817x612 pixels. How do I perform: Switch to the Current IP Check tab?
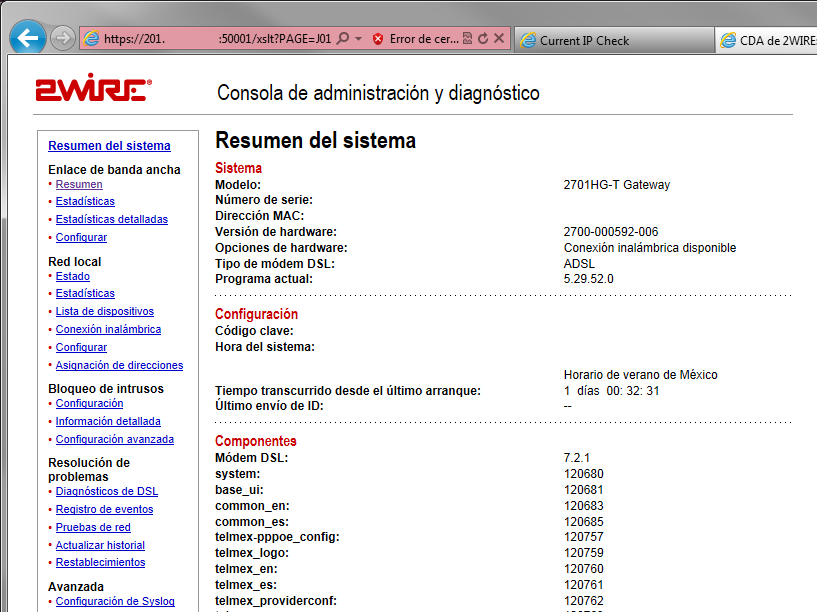(x=590, y=39)
